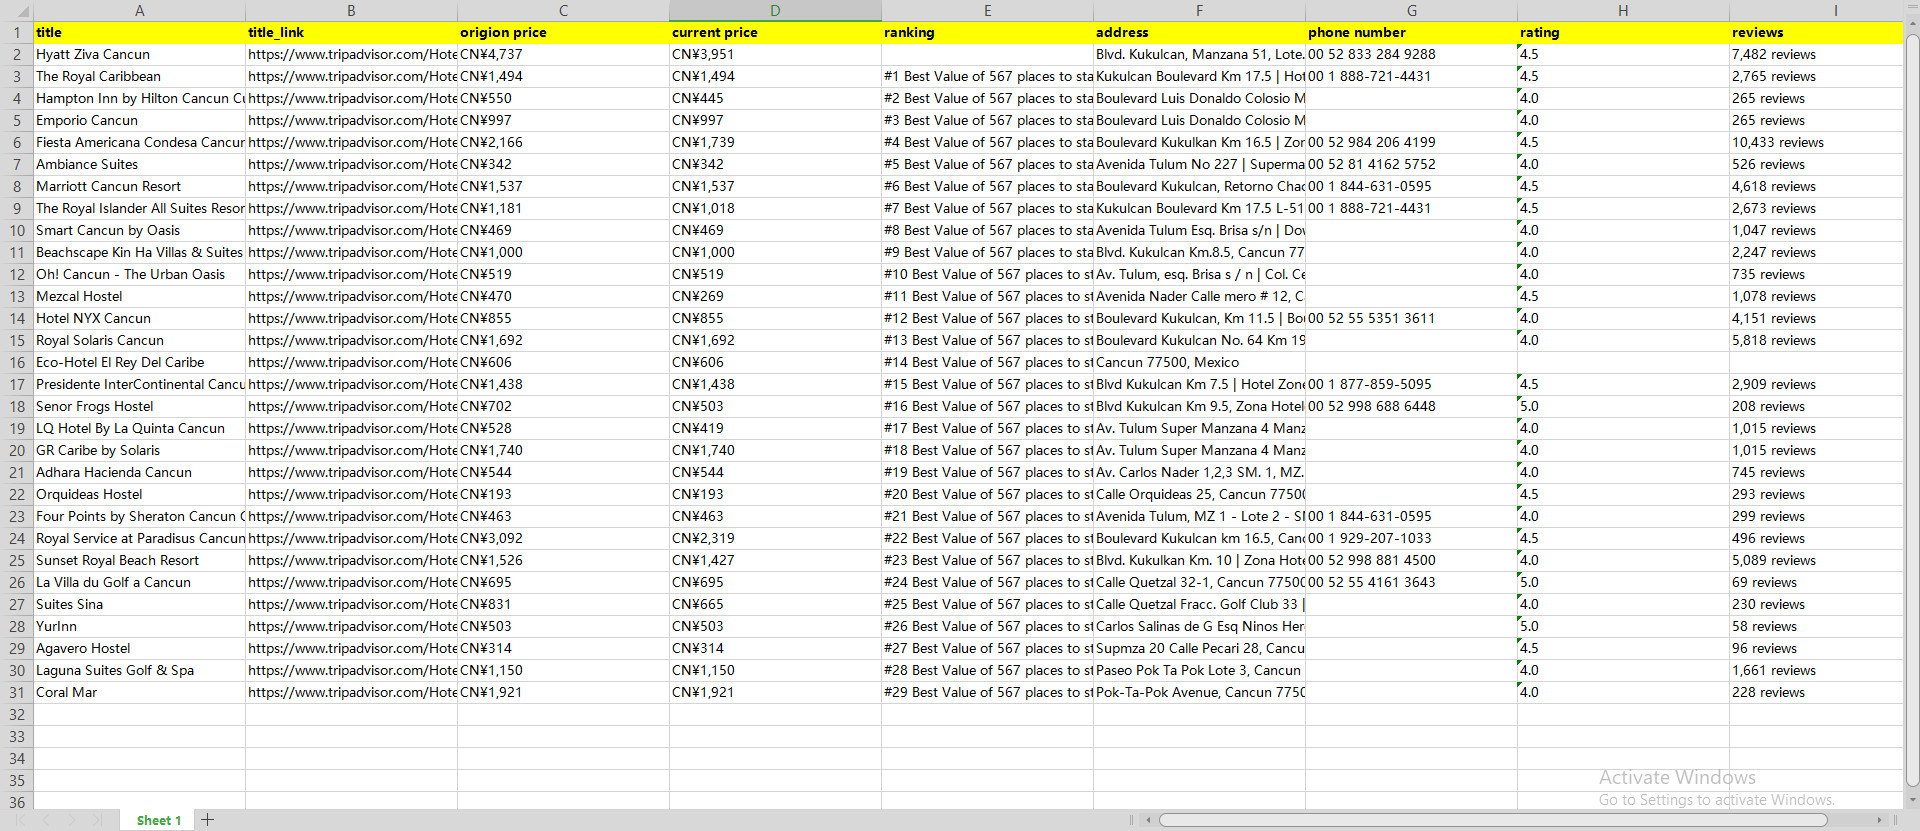The image size is (1920, 831).
Task: Select the Emporio Cancun cell
Action: (140, 121)
